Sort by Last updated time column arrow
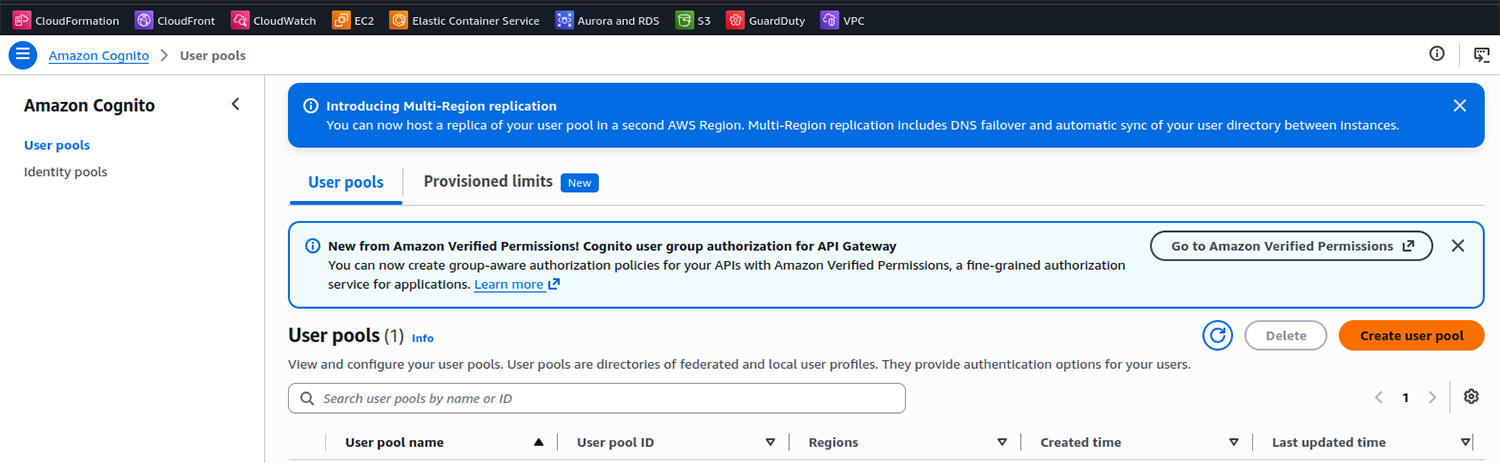The width and height of the screenshot is (1500, 463). (x=1465, y=442)
